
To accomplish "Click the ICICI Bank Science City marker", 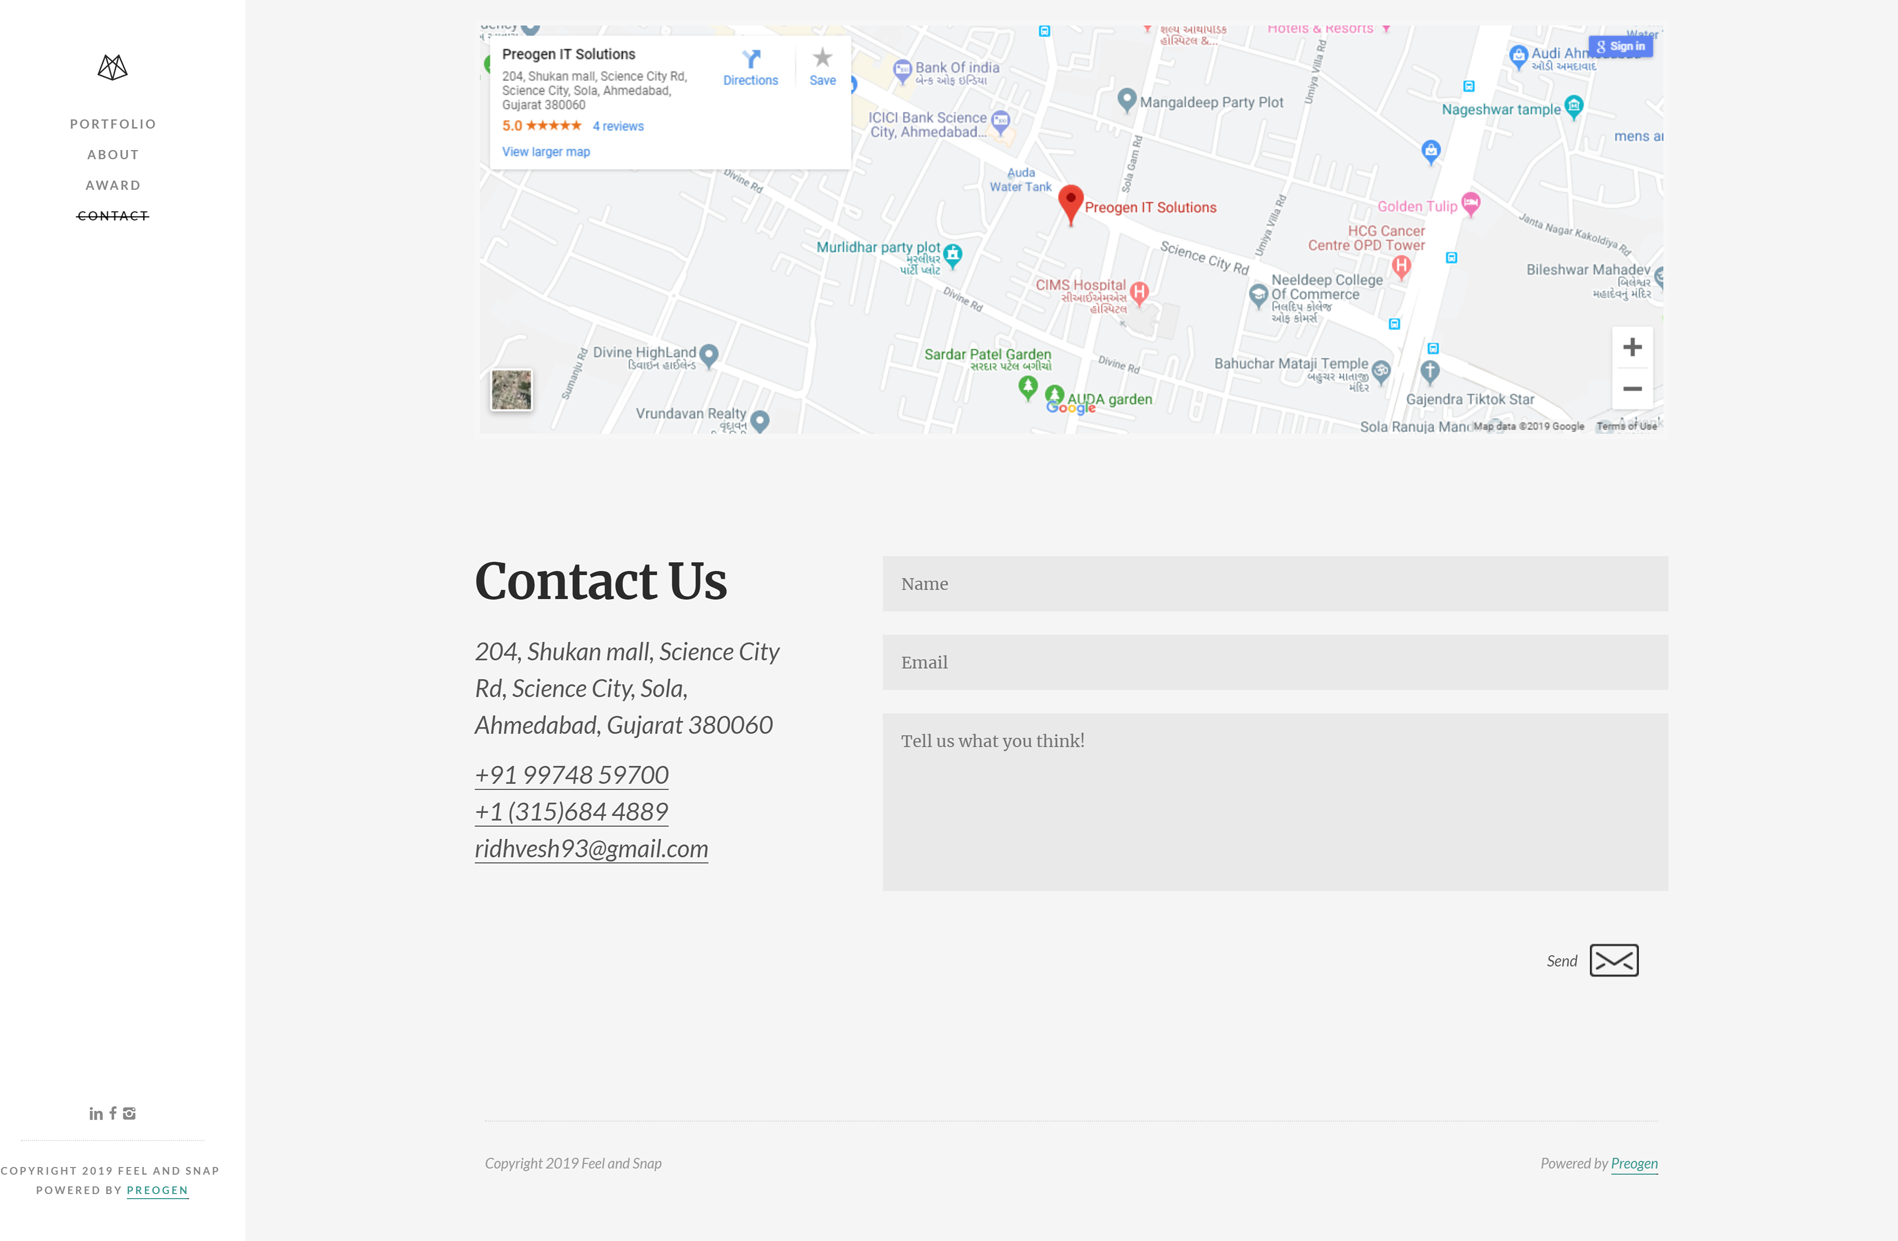I will pos(1000,121).
